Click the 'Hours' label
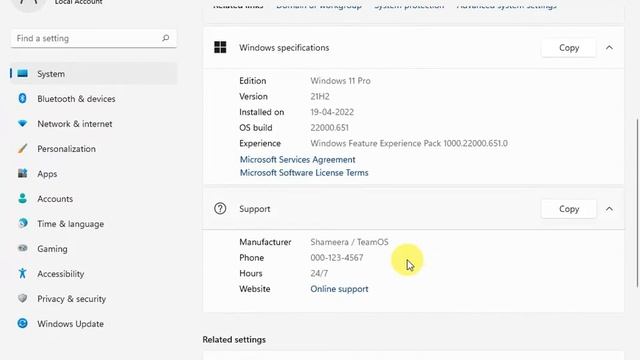This screenshot has width=640, height=360. tap(251, 273)
